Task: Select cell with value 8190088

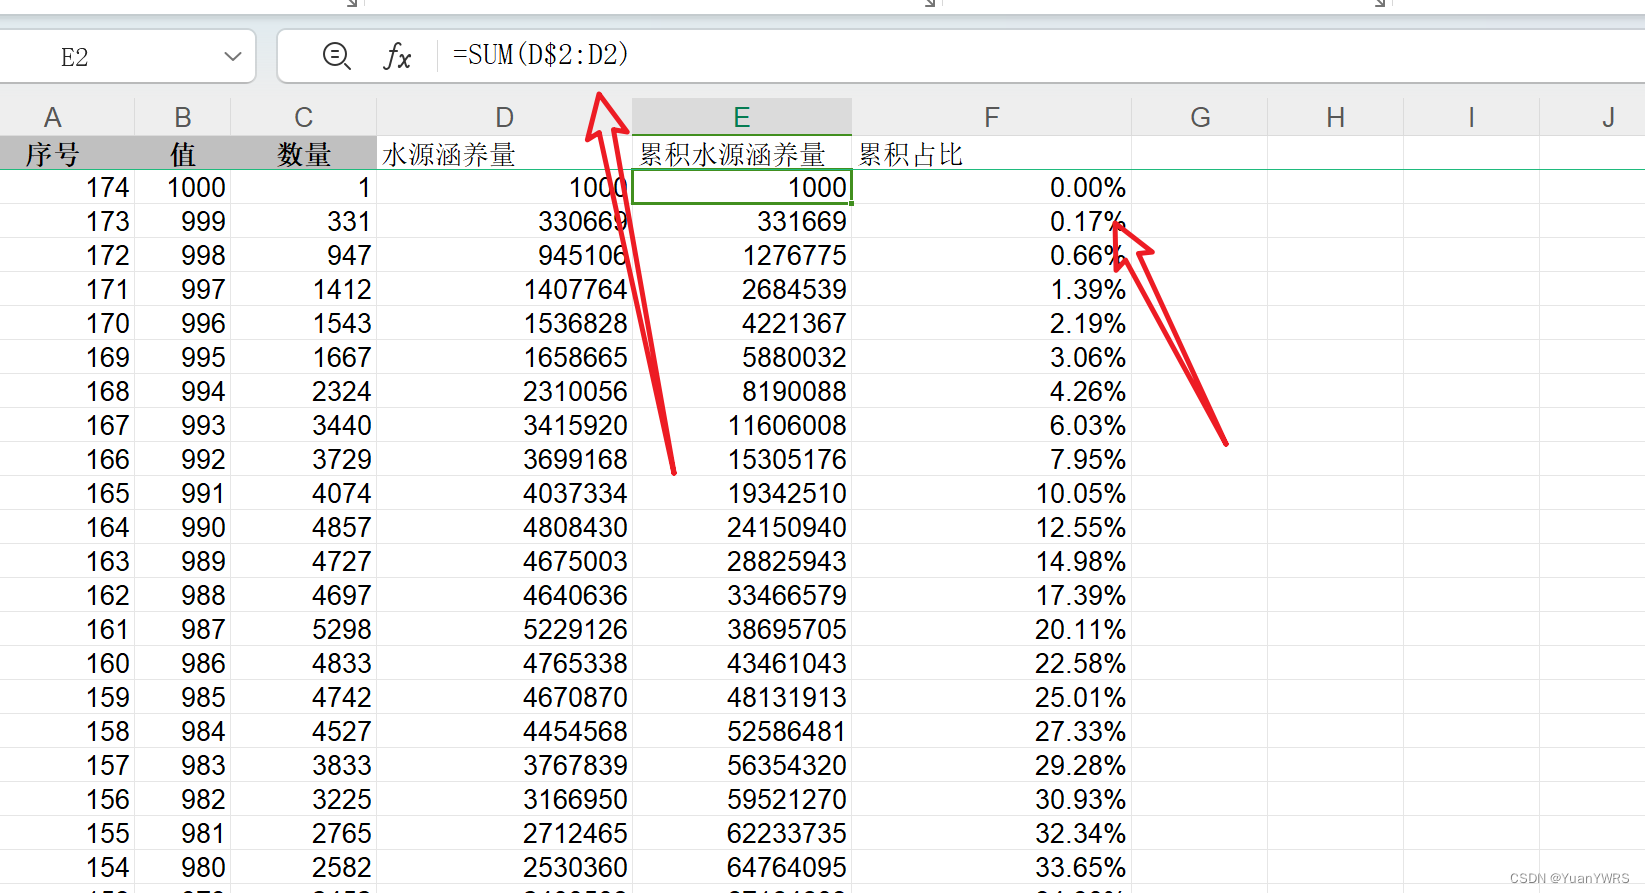Action: point(742,391)
